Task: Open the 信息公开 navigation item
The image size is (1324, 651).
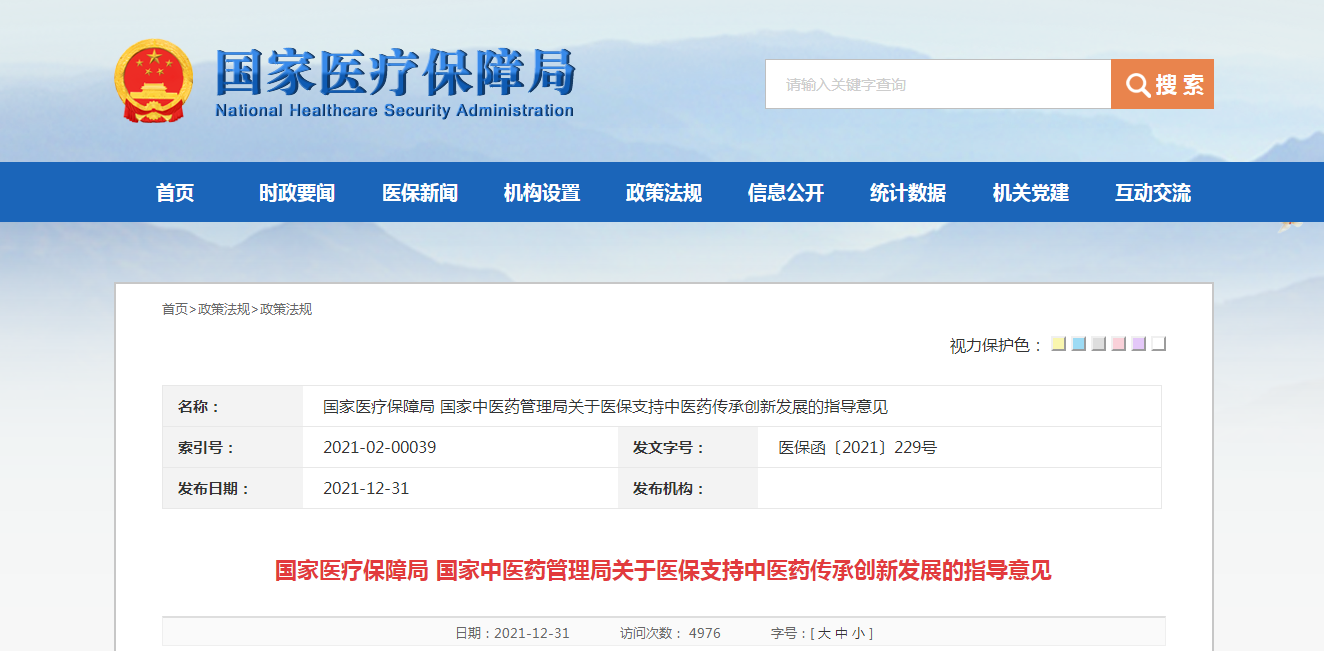Action: pos(786,193)
